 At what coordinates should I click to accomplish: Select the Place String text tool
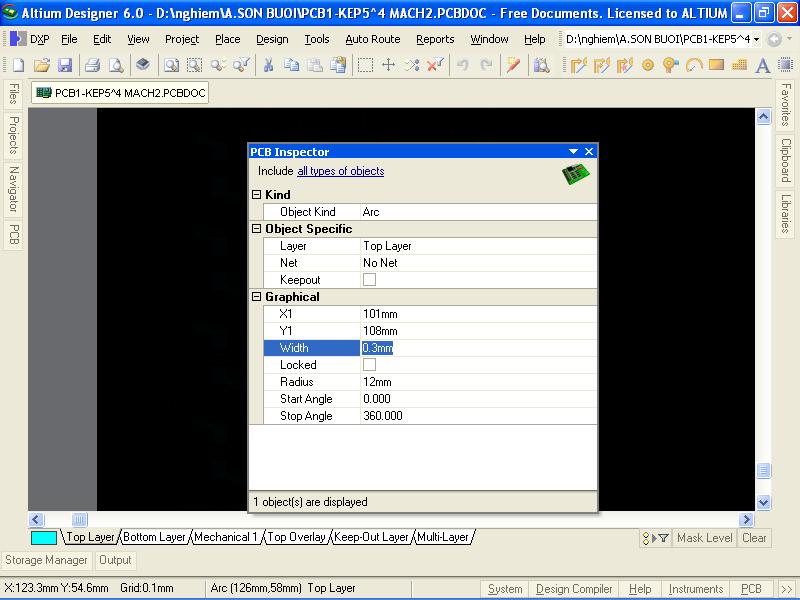(762, 65)
